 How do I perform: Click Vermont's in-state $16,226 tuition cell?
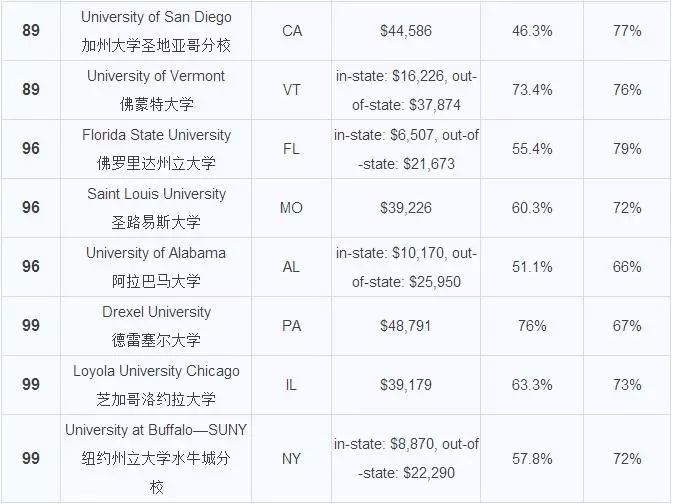click(x=406, y=90)
